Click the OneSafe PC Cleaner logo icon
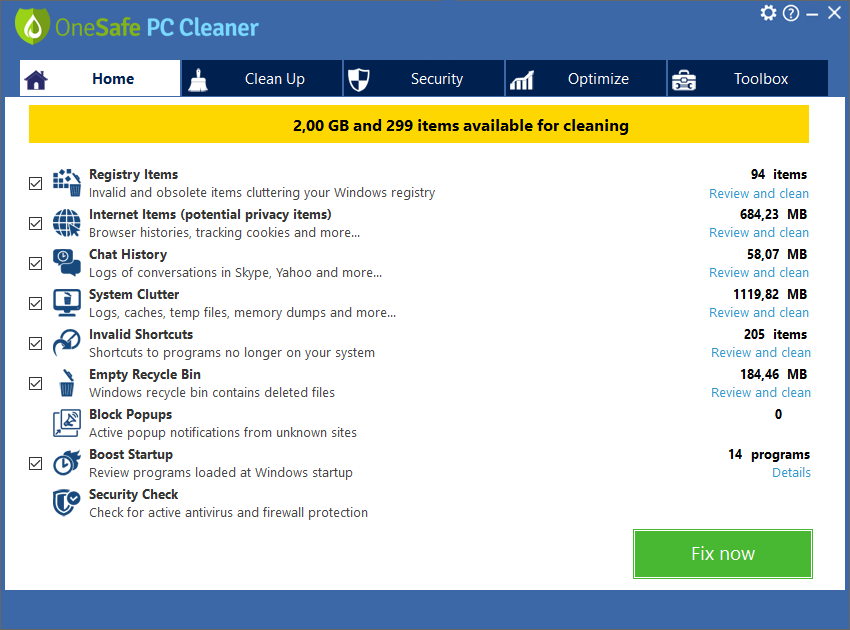 coord(33,26)
